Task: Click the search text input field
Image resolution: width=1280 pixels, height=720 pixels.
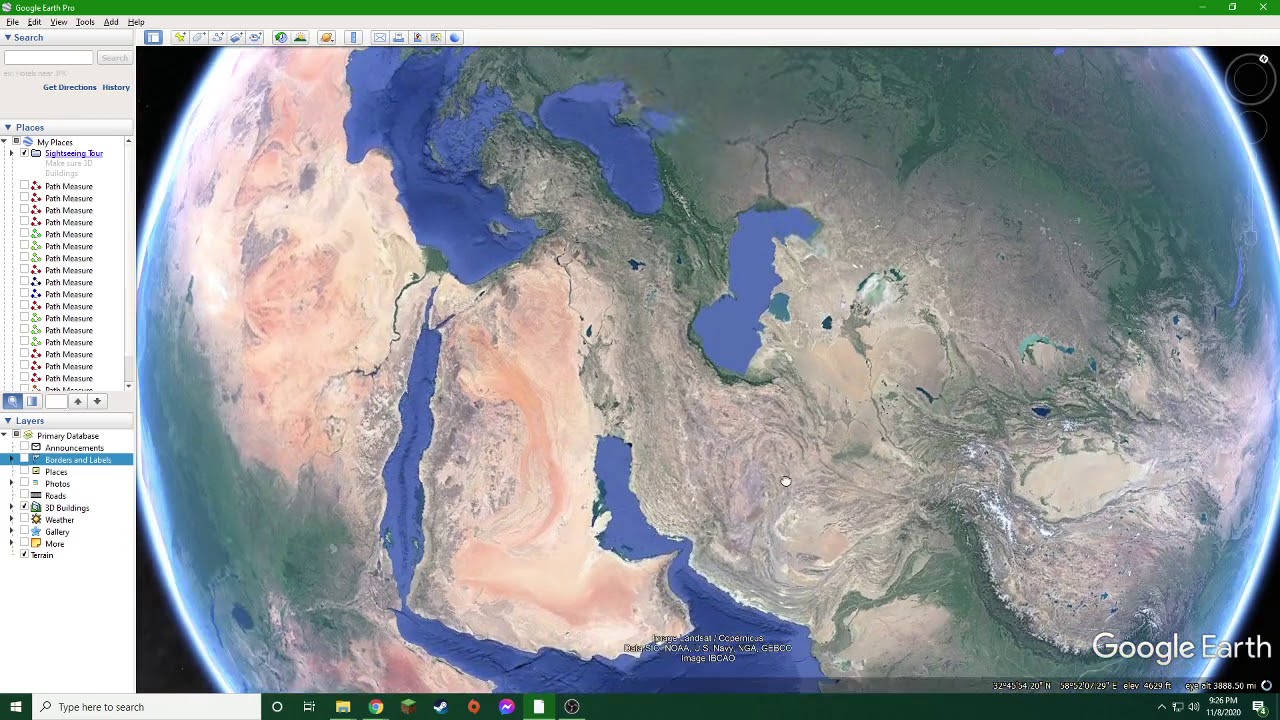Action: click(x=48, y=58)
